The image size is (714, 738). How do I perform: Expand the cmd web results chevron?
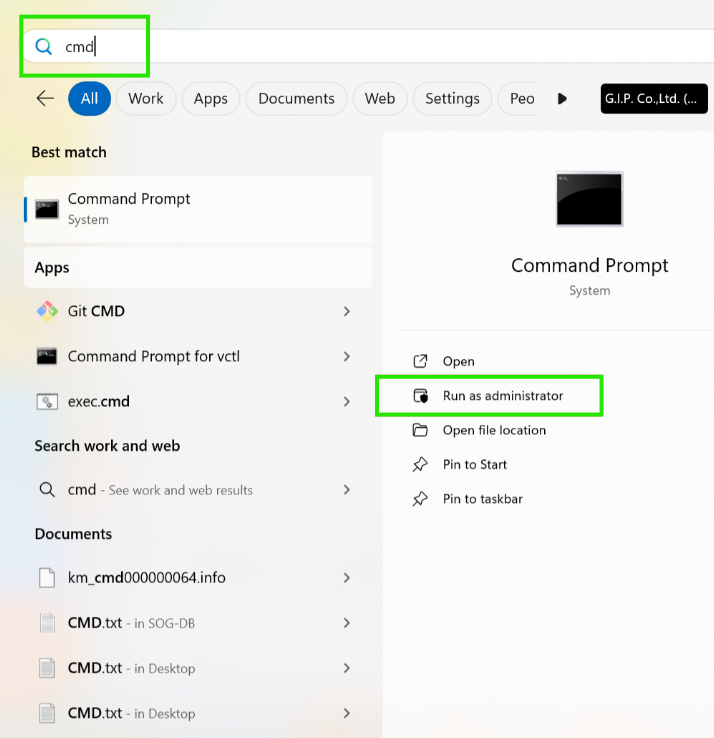[347, 490]
